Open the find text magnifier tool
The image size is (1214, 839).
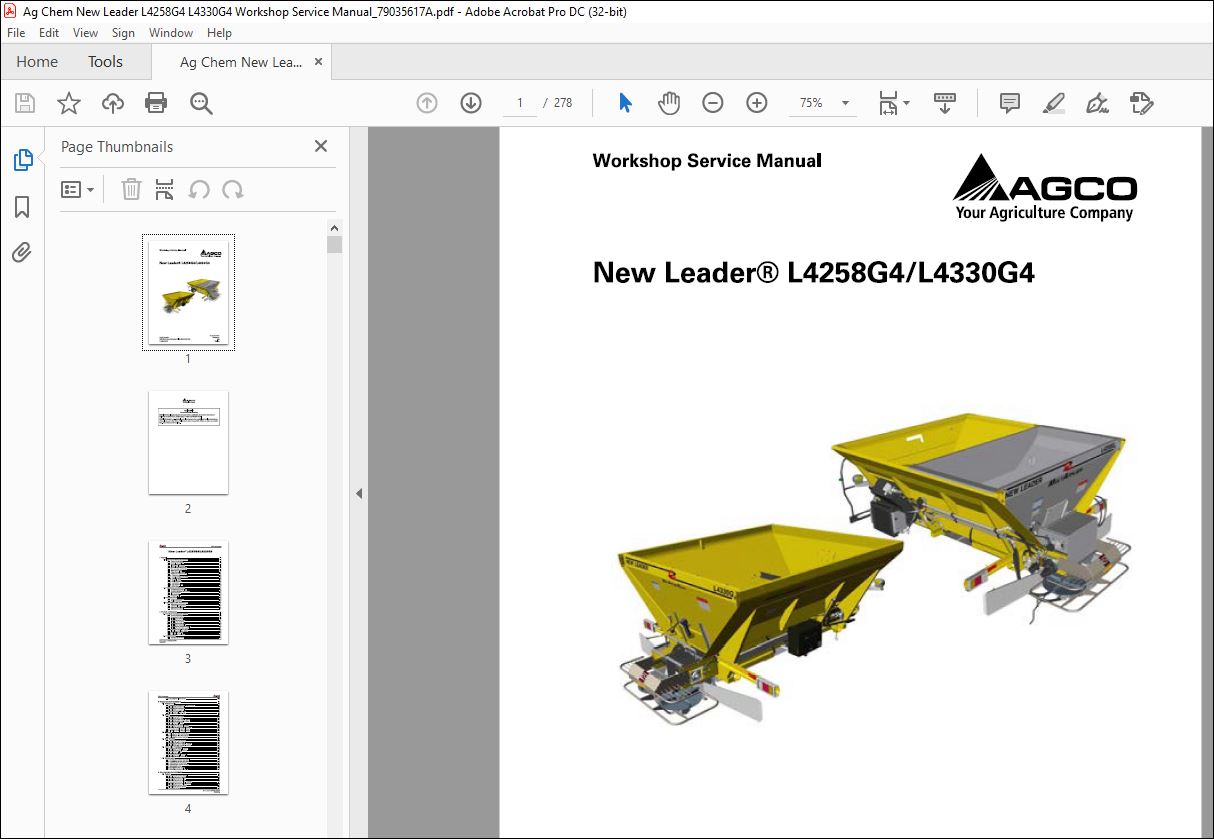point(201,103)
